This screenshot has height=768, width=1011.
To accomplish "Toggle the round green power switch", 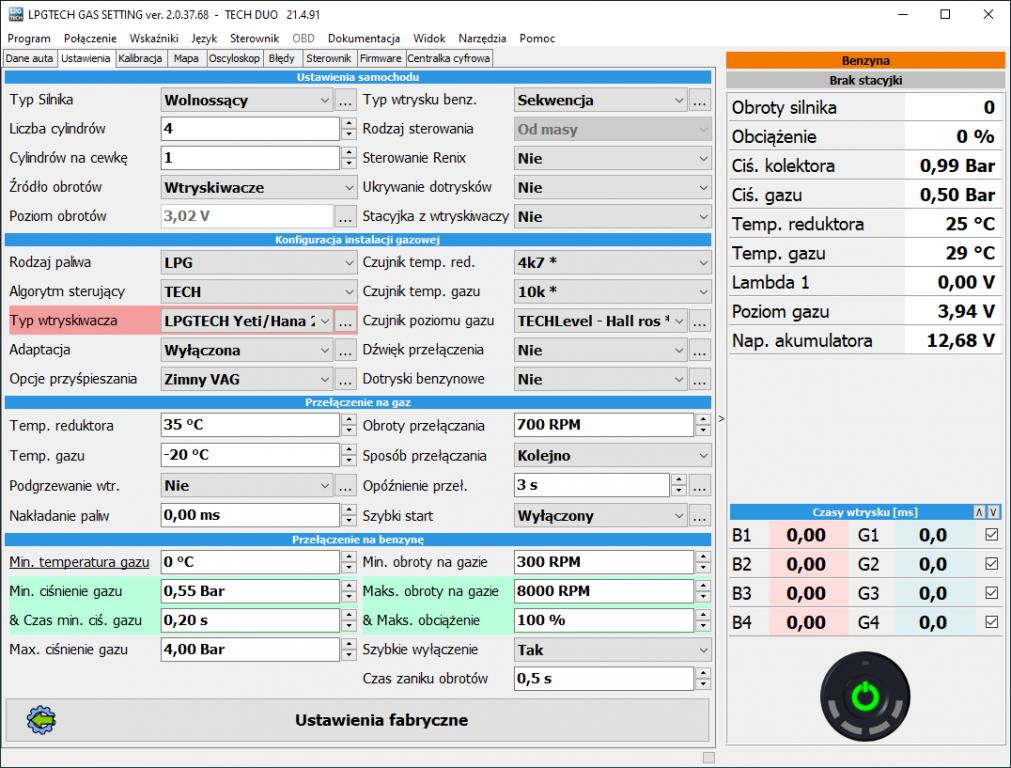I will pyautogui.click(x=865, y=696).
